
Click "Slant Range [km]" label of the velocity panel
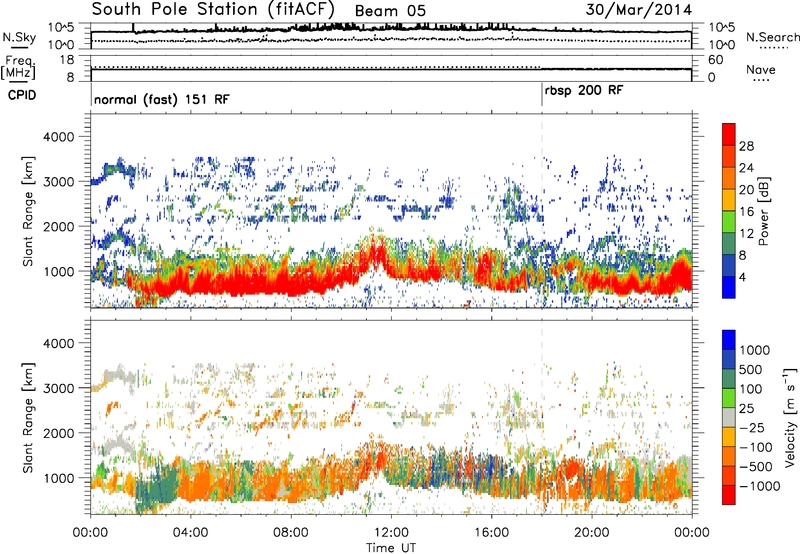point(28,418)
